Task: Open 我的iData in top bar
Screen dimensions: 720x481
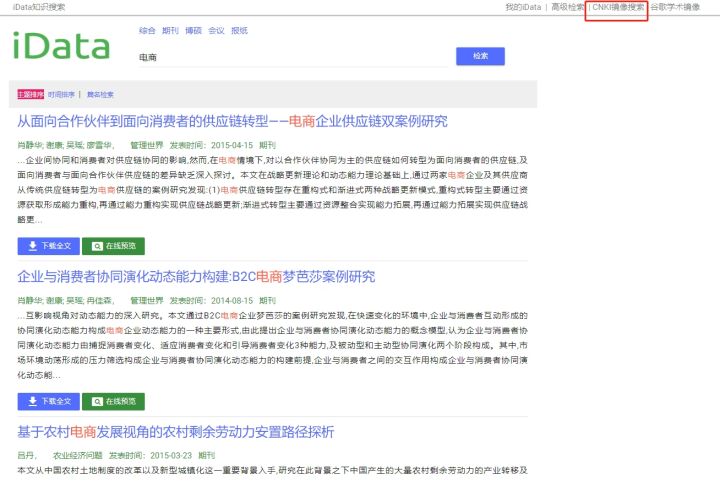Action: pos(523,7)
